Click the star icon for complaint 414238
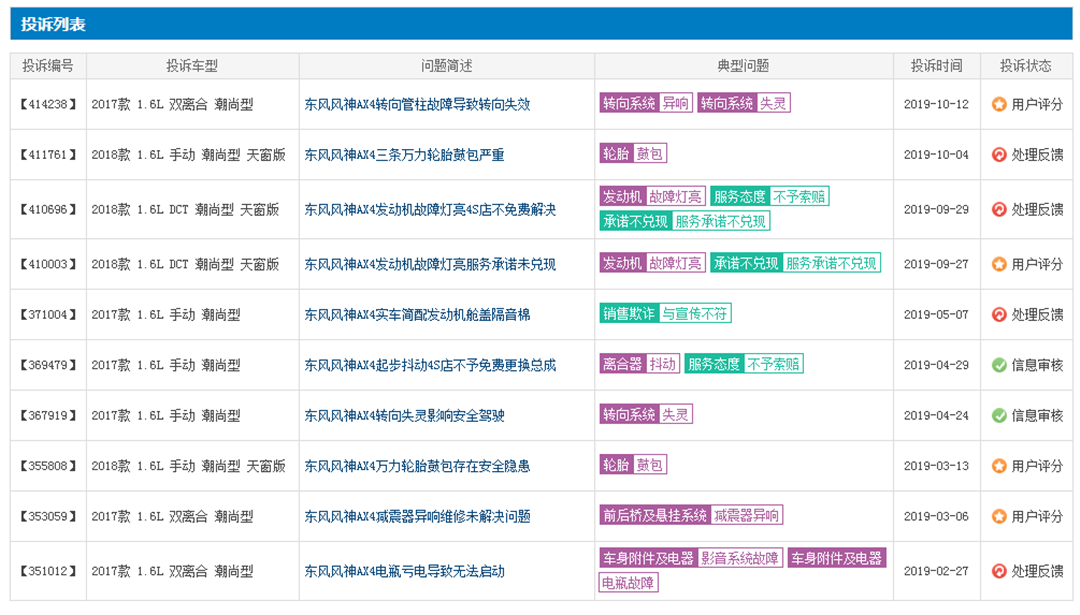1080x615 pixels. [x=998, y=104]
